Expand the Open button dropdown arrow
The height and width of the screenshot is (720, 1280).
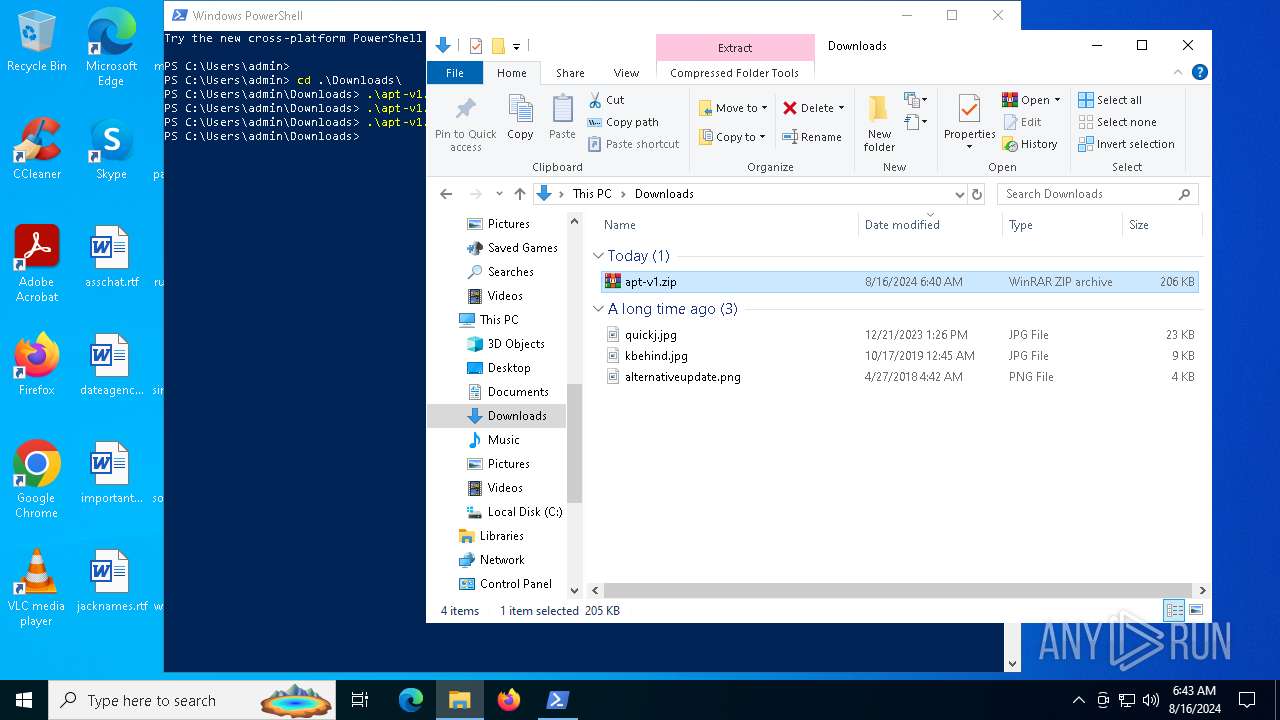point(1057,100)
